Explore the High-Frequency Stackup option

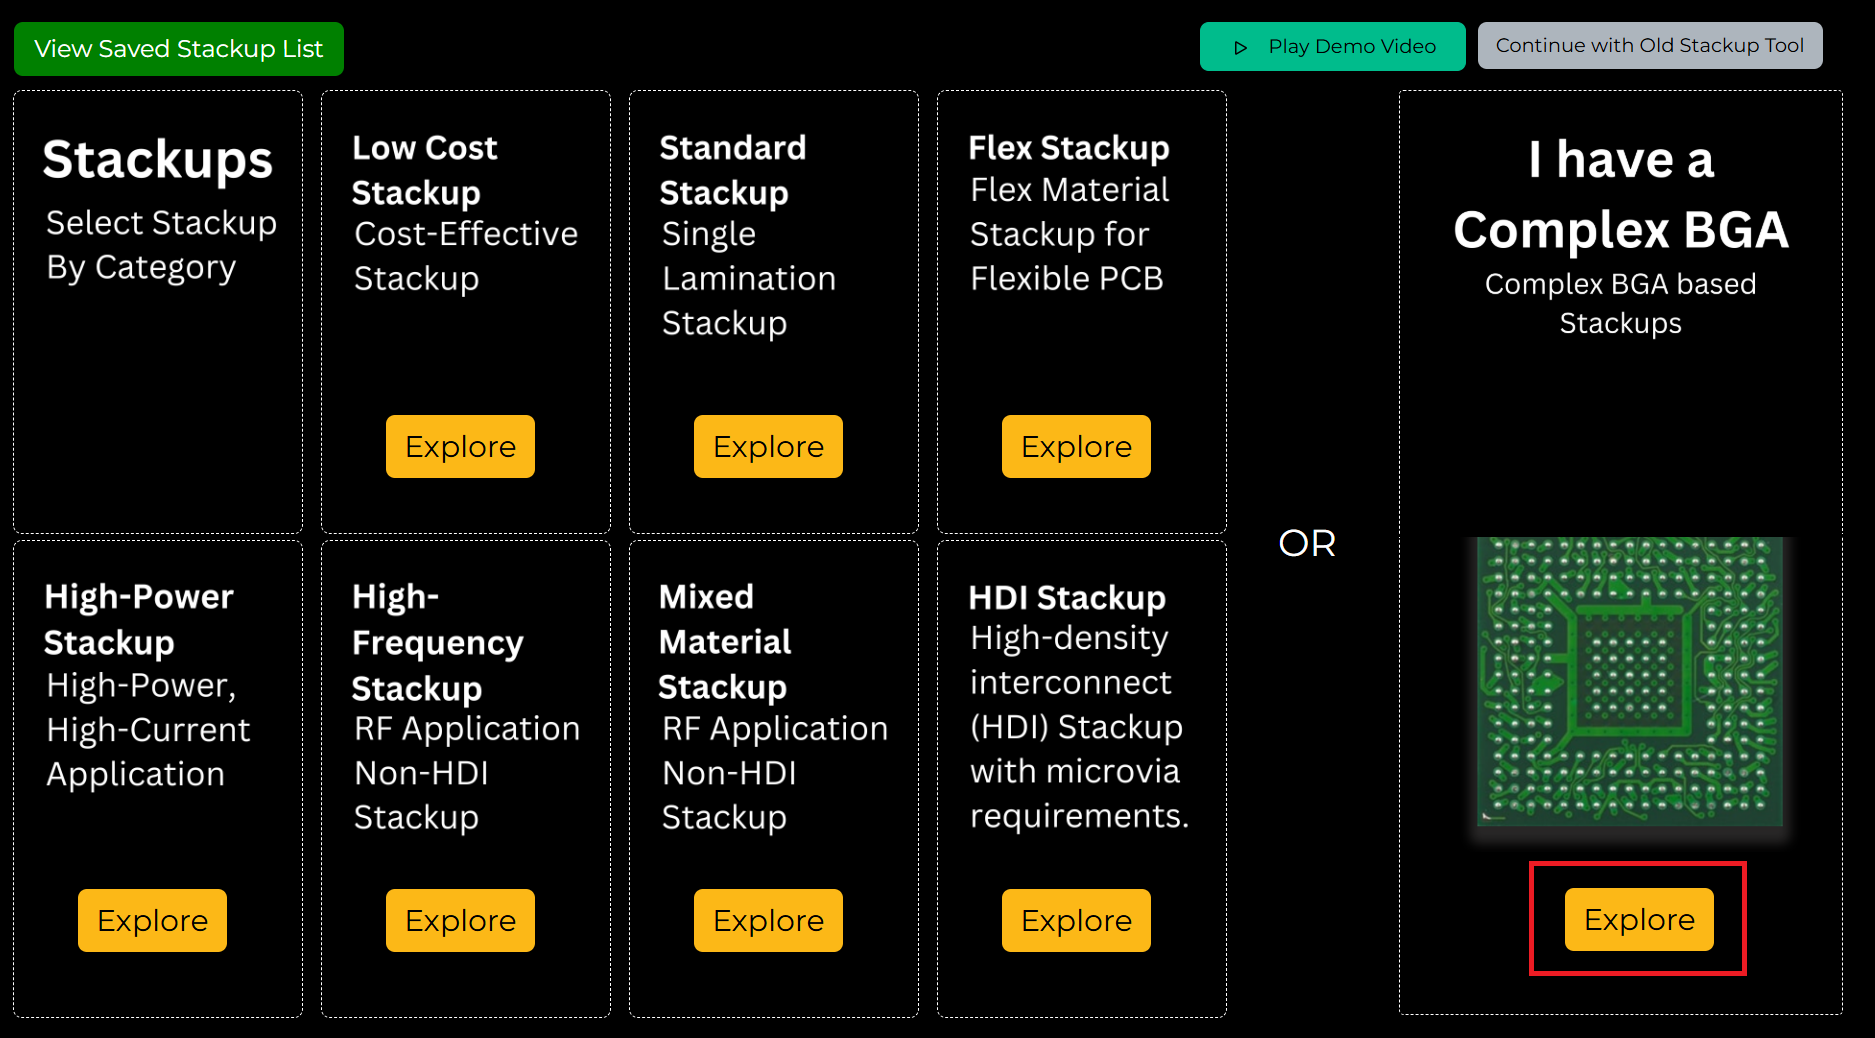point(460,920)
